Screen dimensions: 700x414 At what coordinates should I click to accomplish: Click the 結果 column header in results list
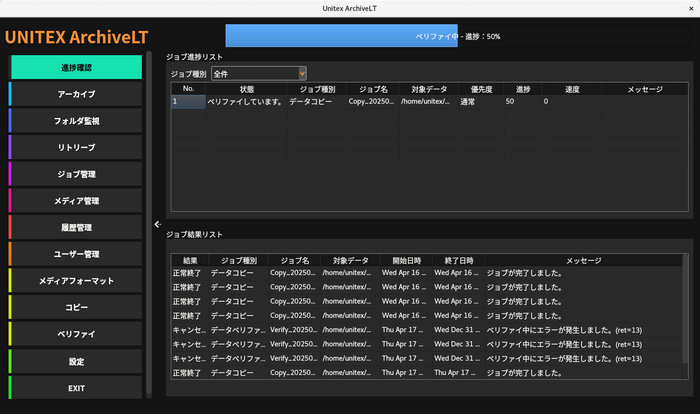190,260
